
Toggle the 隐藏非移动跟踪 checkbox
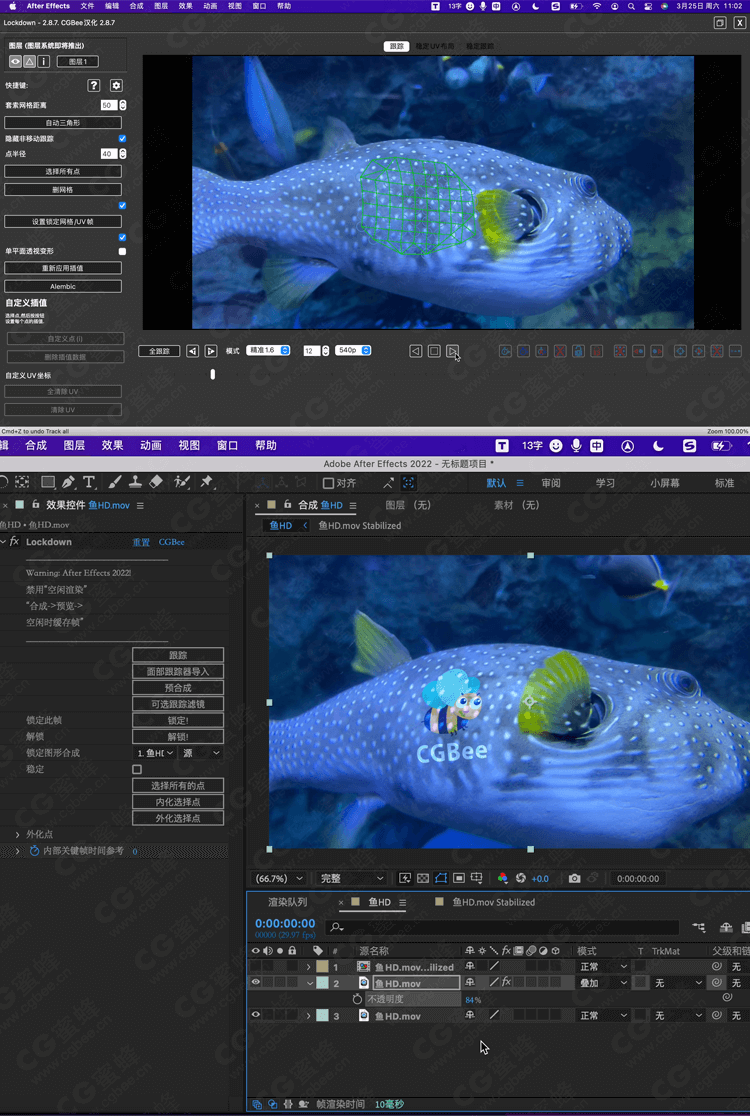pyautogui.click(x=122, y=139)
